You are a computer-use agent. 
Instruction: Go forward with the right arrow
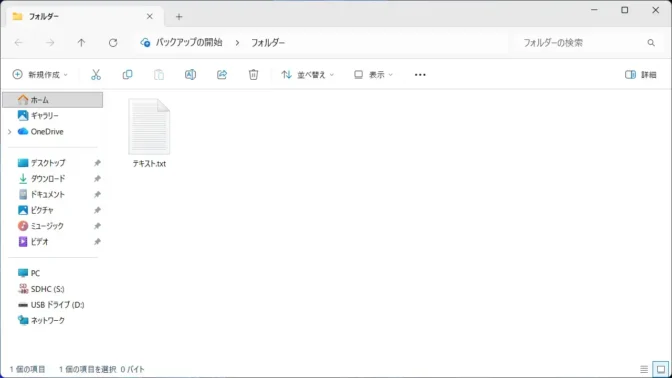(50, 42)
